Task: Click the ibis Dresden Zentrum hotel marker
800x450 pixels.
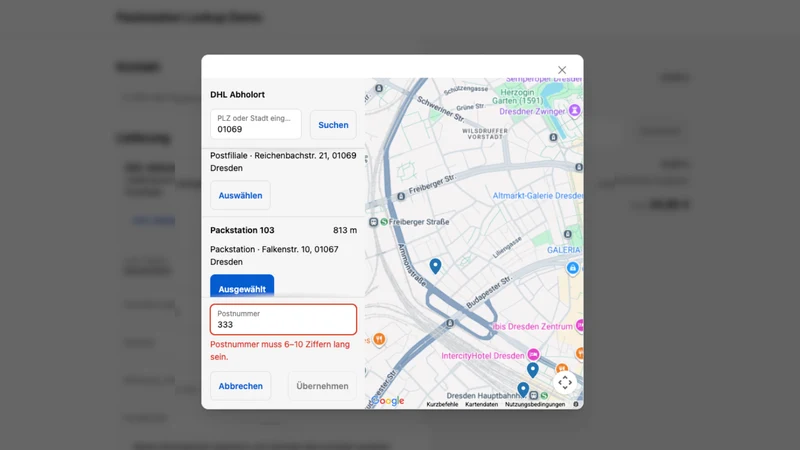Action: pyautogui.click(x=580, y=326)
